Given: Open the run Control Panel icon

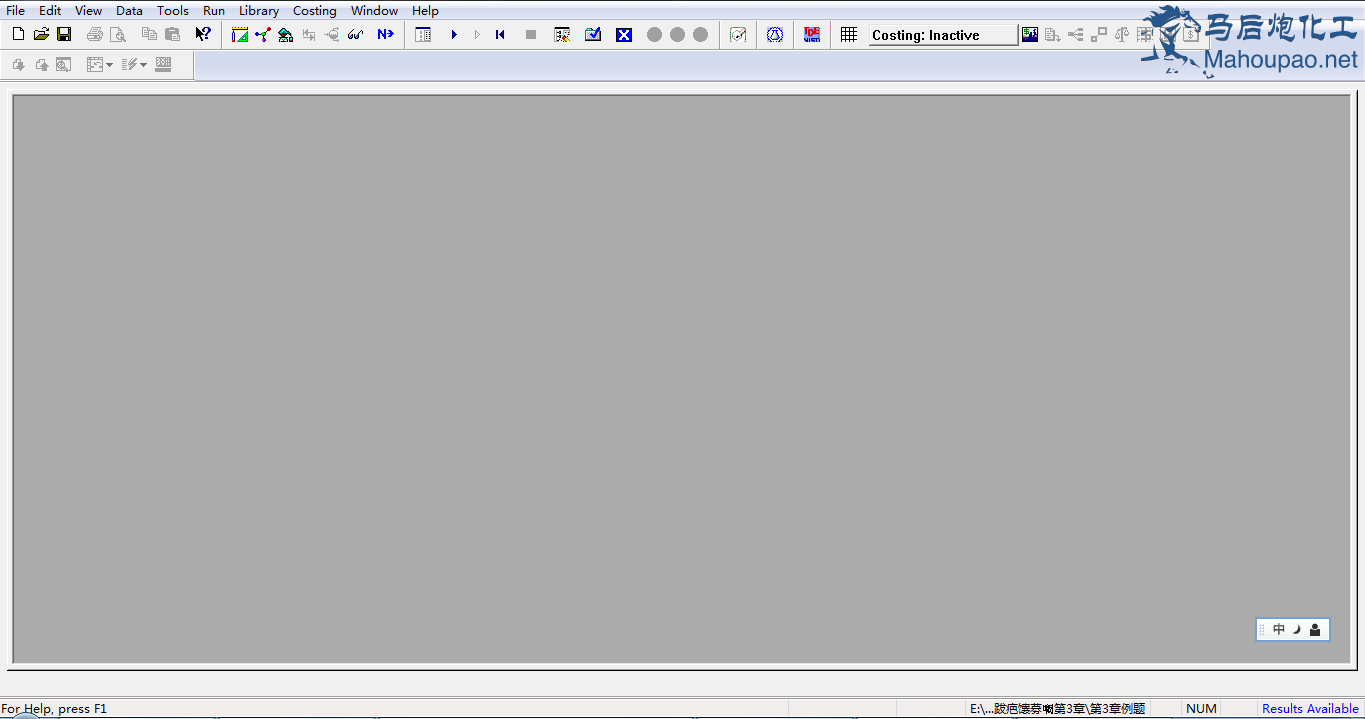Looking at the screenshot, I should pyautogui.click(x=423, y=35).
